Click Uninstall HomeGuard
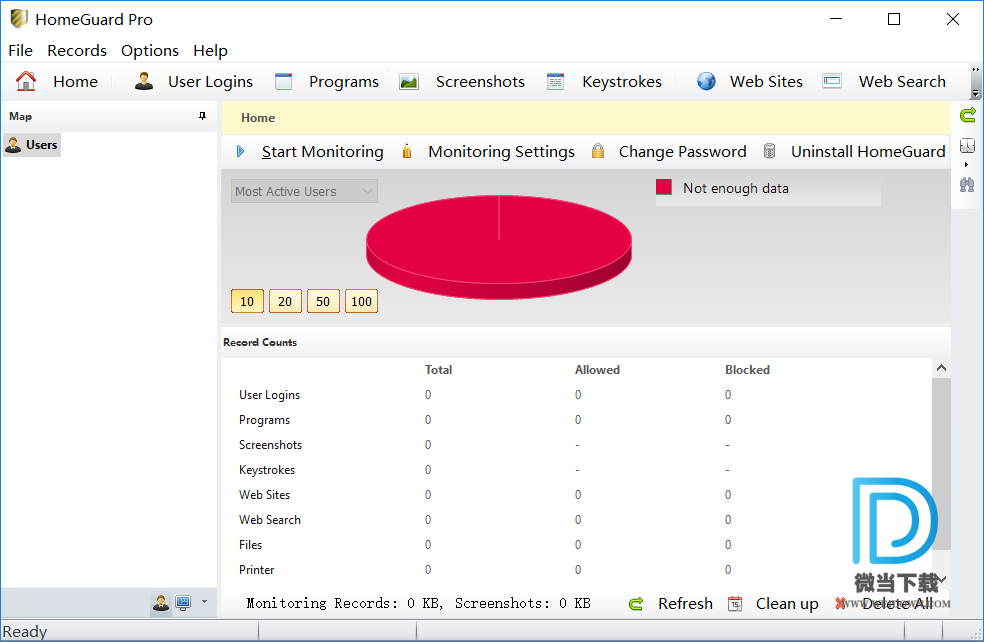Viewport: 984px width, 642px height. 868,152
